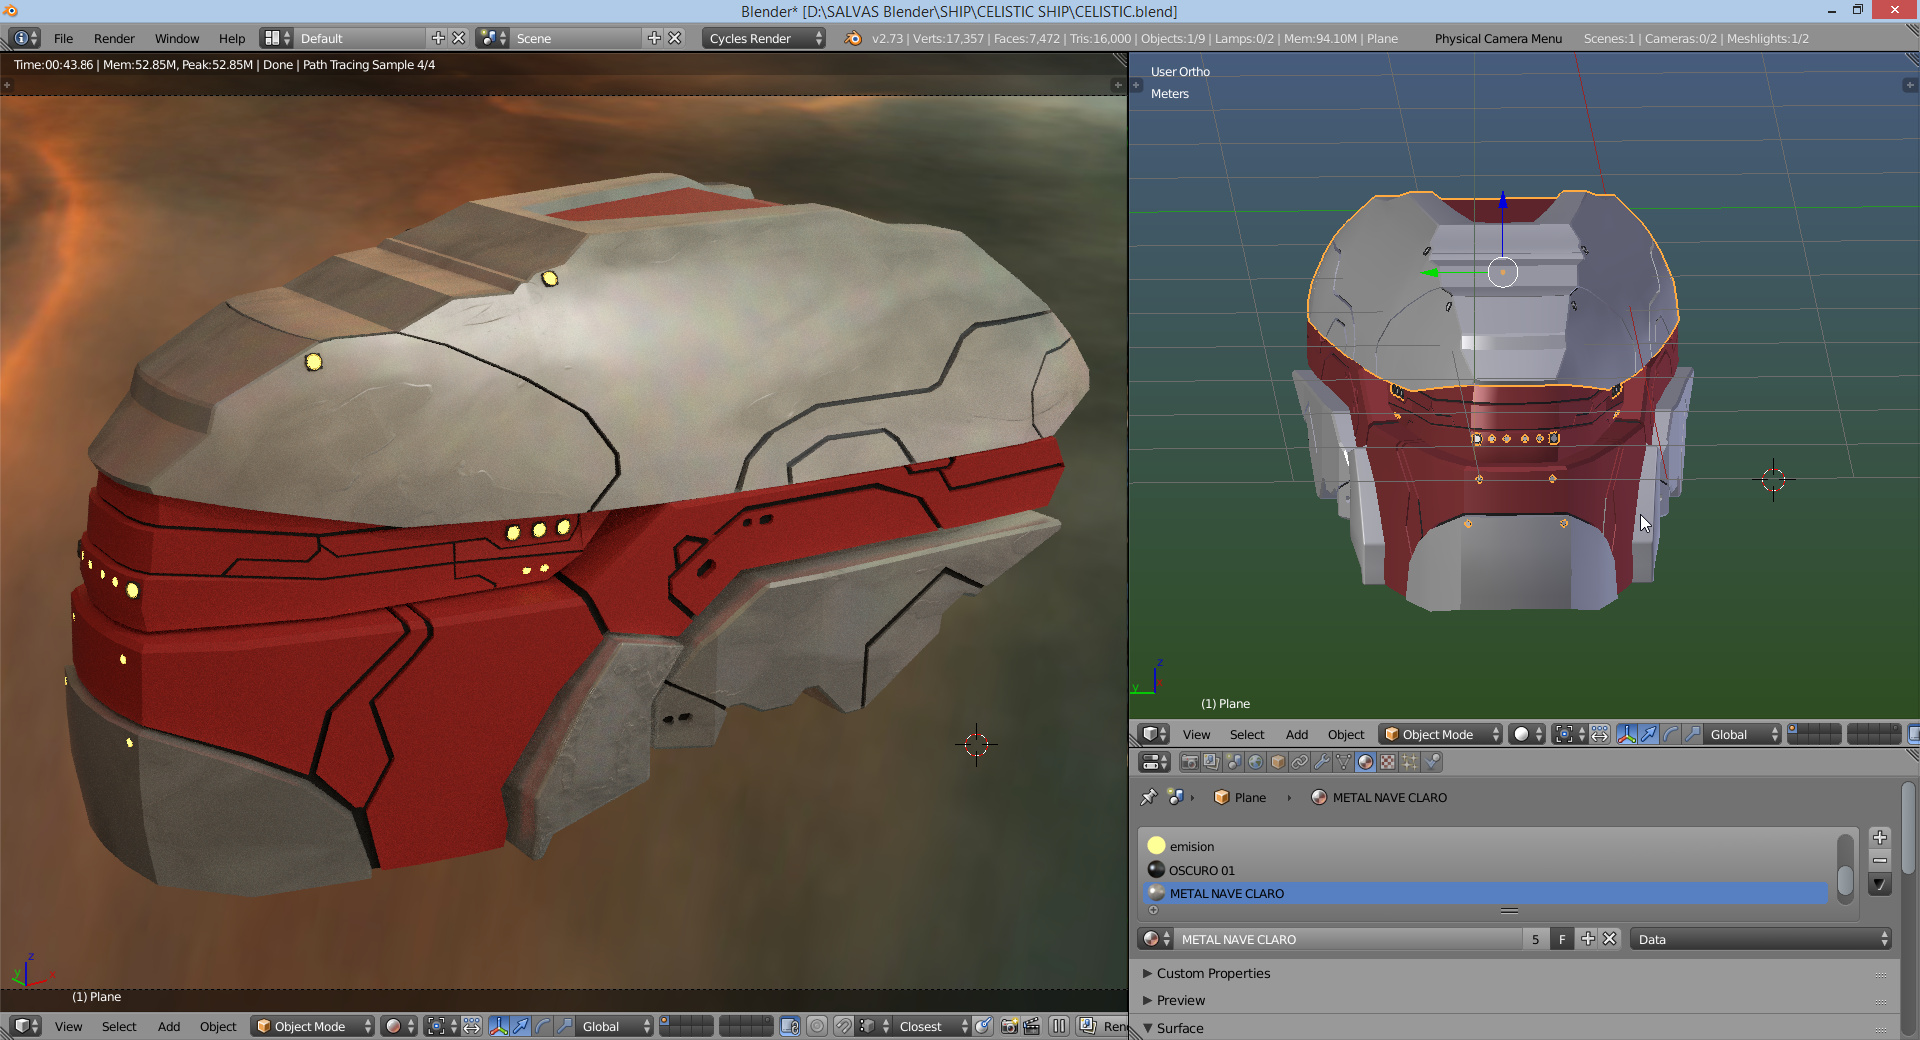Viewport: 1920px width, 1040px height.
Task: Open the Particles properties tab
Action: pos(1410,762)
